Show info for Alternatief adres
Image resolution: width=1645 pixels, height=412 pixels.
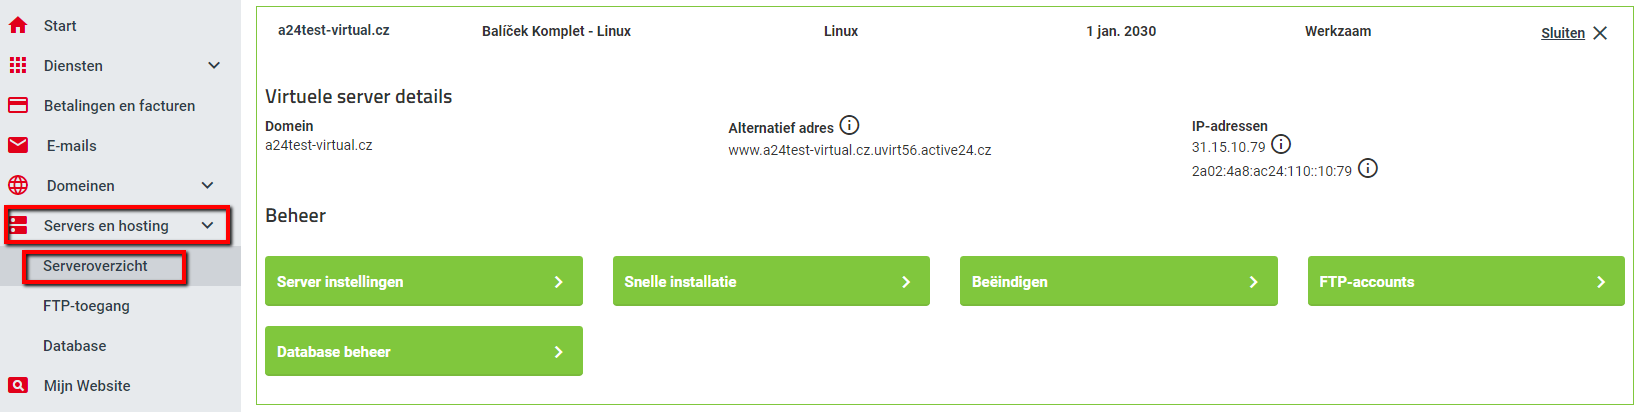pyautogui.click(x=849, y=125)
